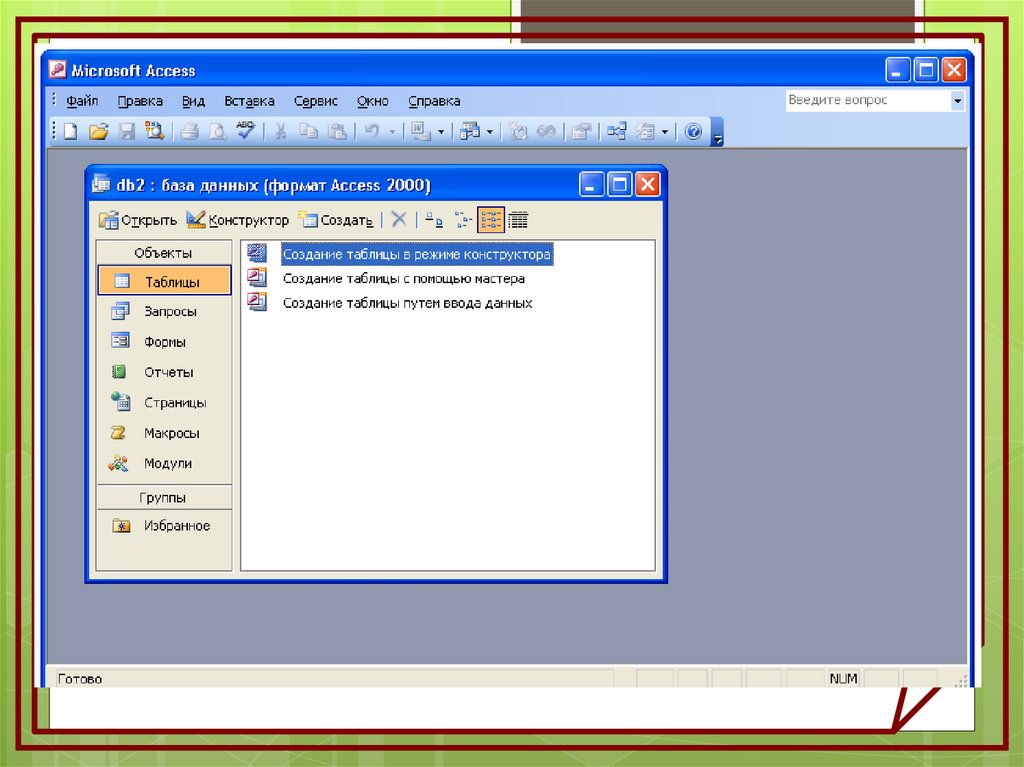
Task: Click the New database icon
Action: [71, 132]
